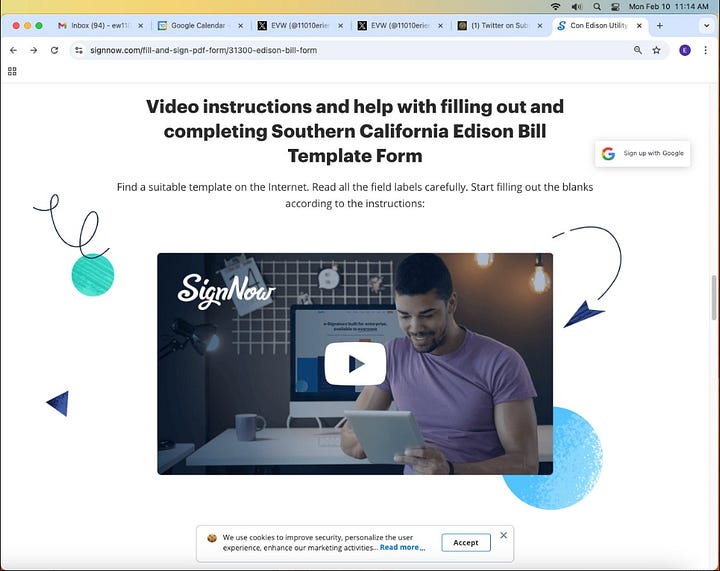Close the second EVW tab
Image resolution: width=720 pixels, height=571 pixels.
pos(441,26)
